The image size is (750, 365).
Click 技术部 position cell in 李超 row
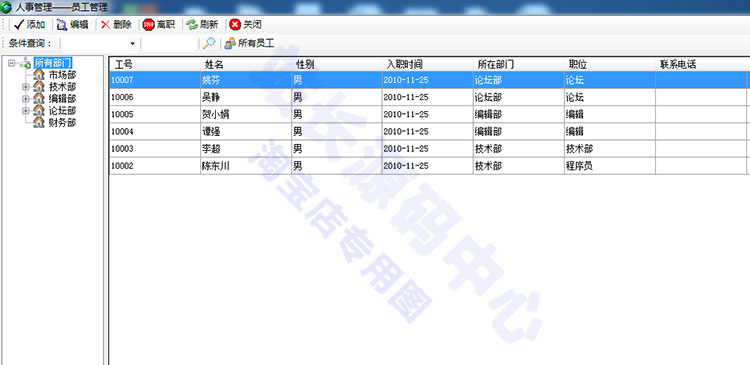pos(610,149)
